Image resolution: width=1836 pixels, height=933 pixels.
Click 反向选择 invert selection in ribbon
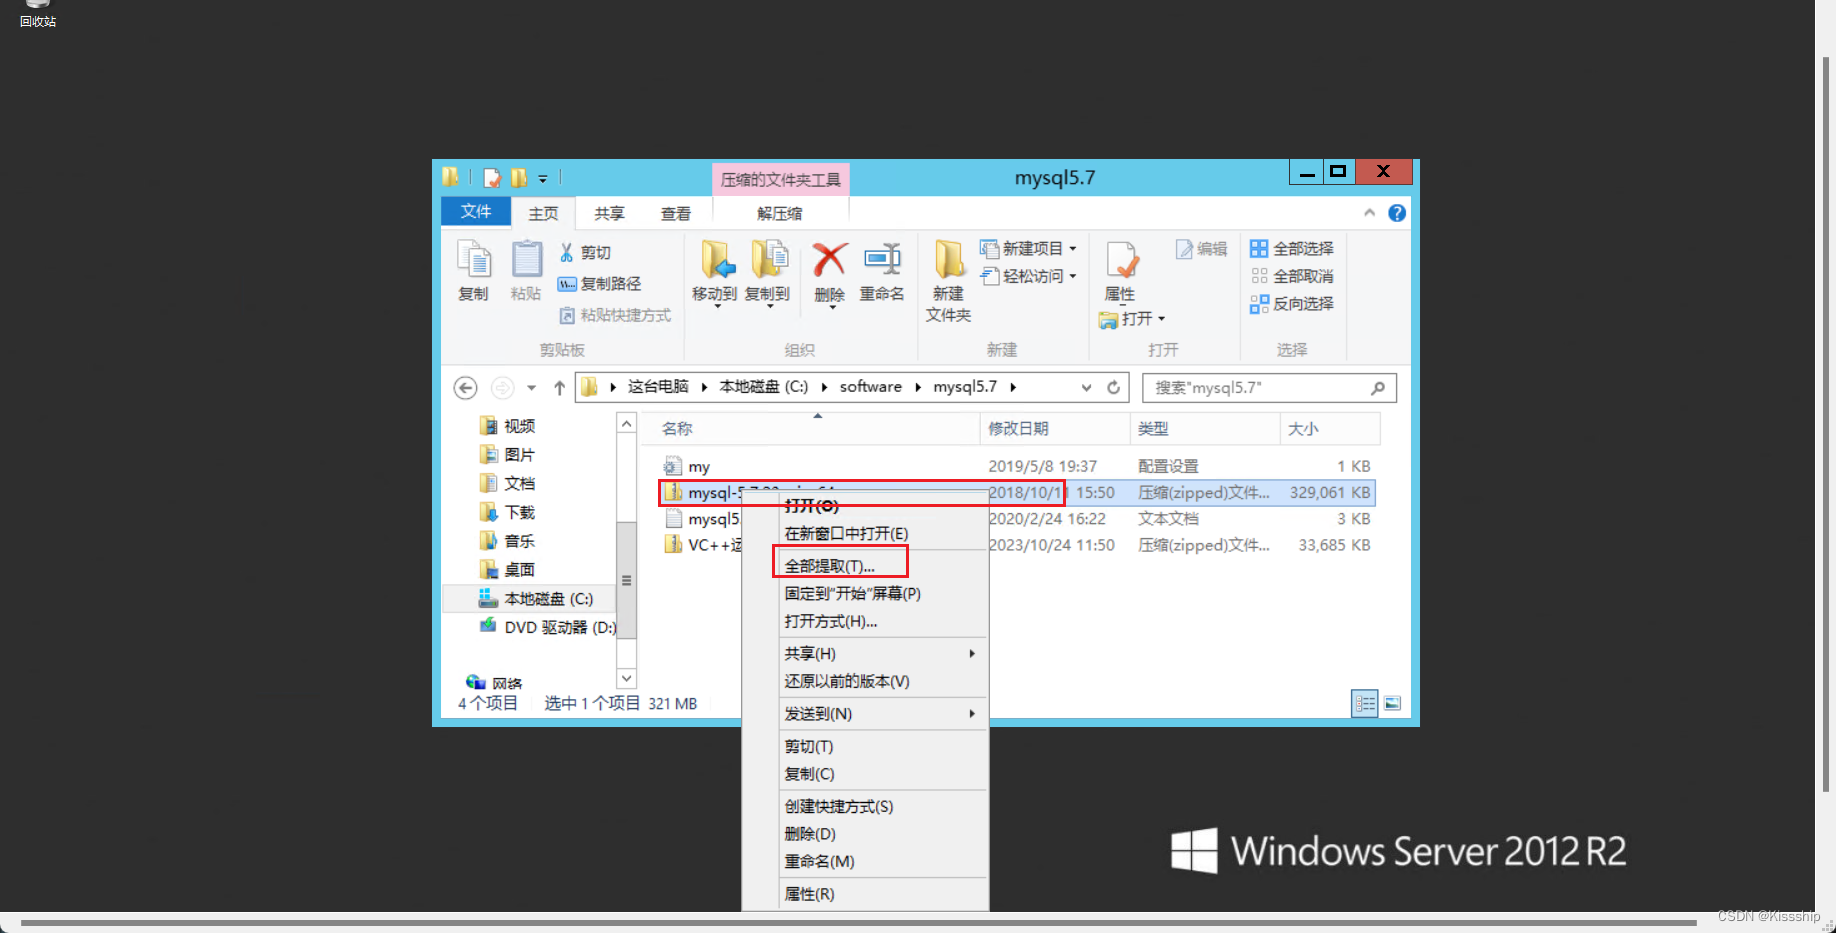tap(1292, 304)
